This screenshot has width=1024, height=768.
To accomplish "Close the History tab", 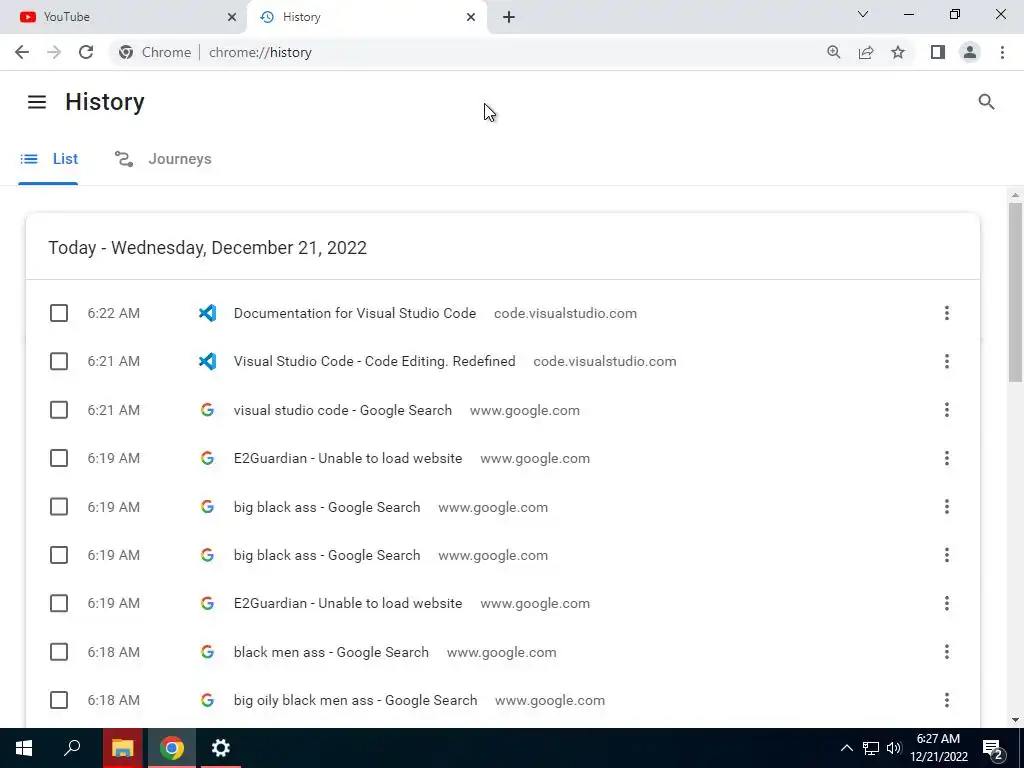I will coord(471,17).
